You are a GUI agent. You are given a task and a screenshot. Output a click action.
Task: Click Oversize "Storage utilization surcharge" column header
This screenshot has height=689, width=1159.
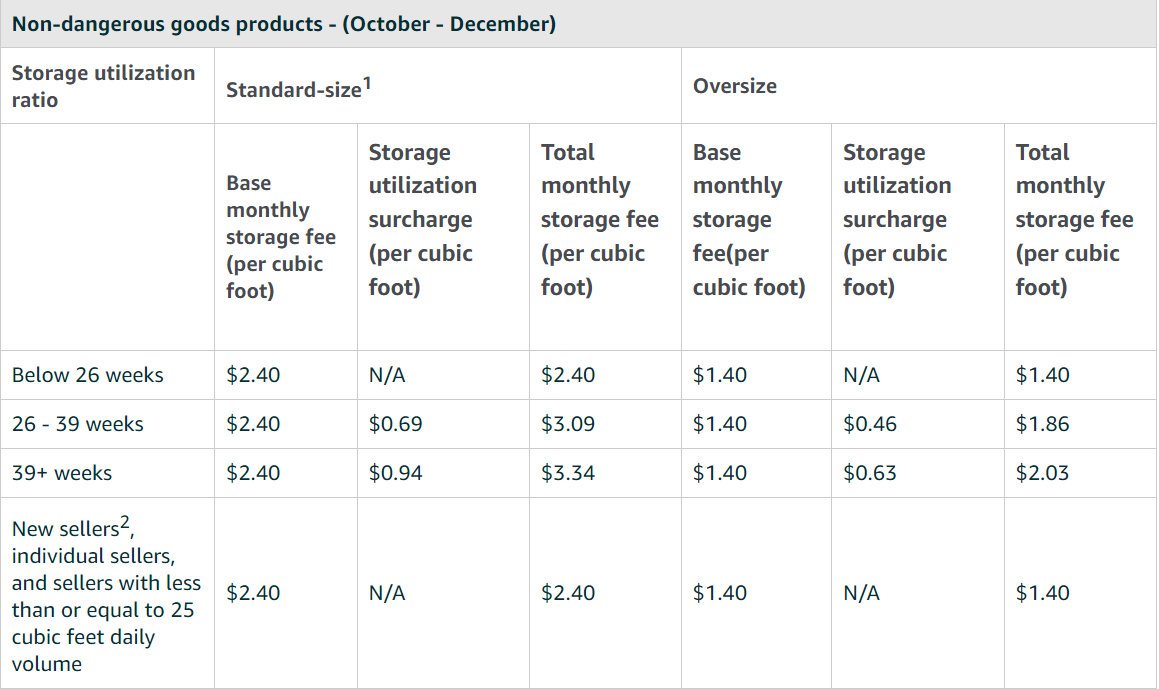[x=897, y=220]
